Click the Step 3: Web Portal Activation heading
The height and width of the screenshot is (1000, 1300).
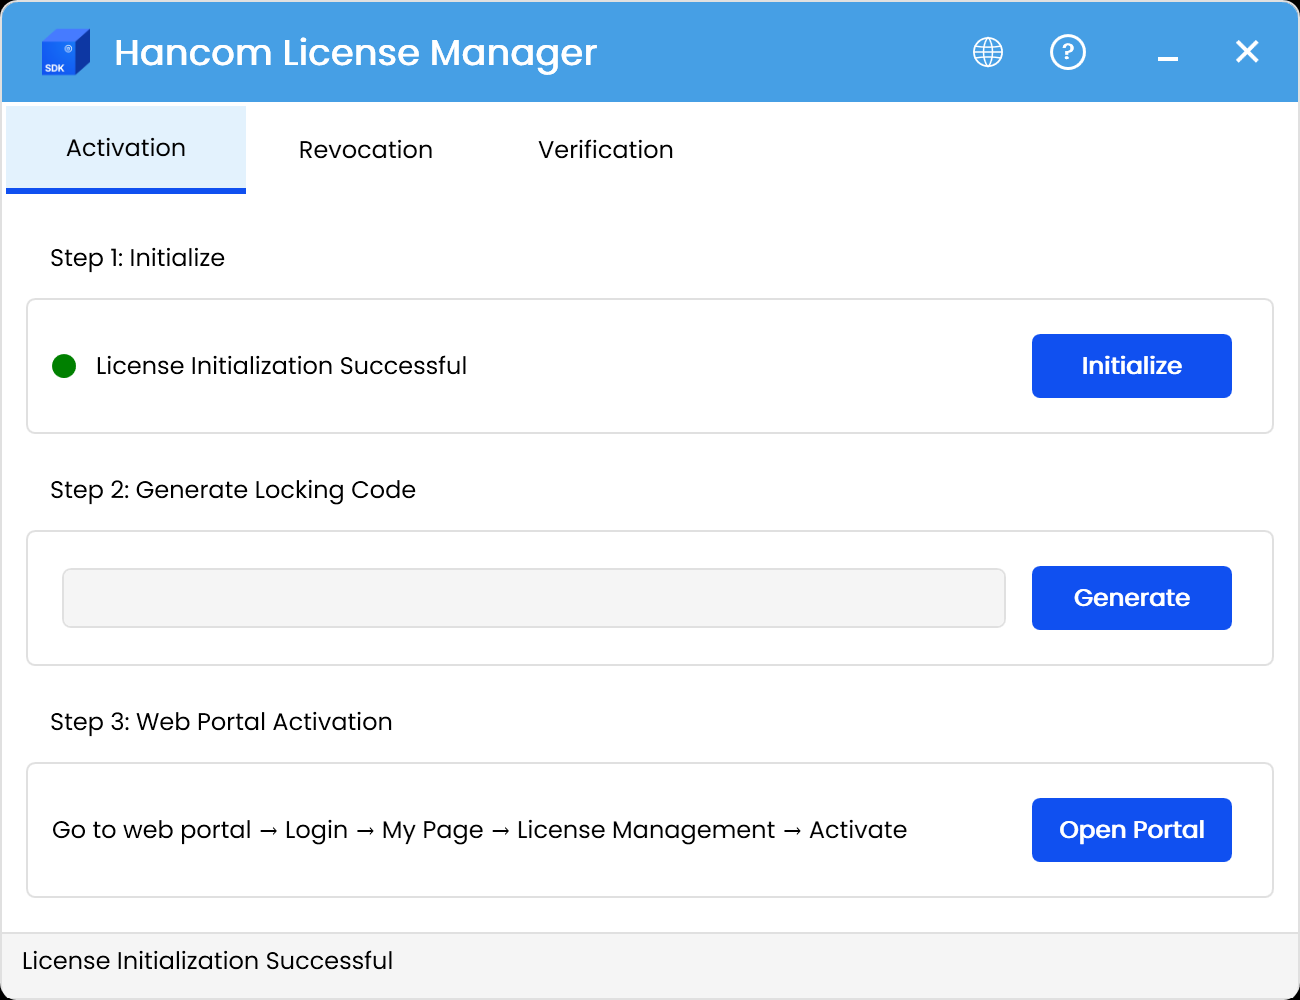pyautogui.click(x=221, y=722)
